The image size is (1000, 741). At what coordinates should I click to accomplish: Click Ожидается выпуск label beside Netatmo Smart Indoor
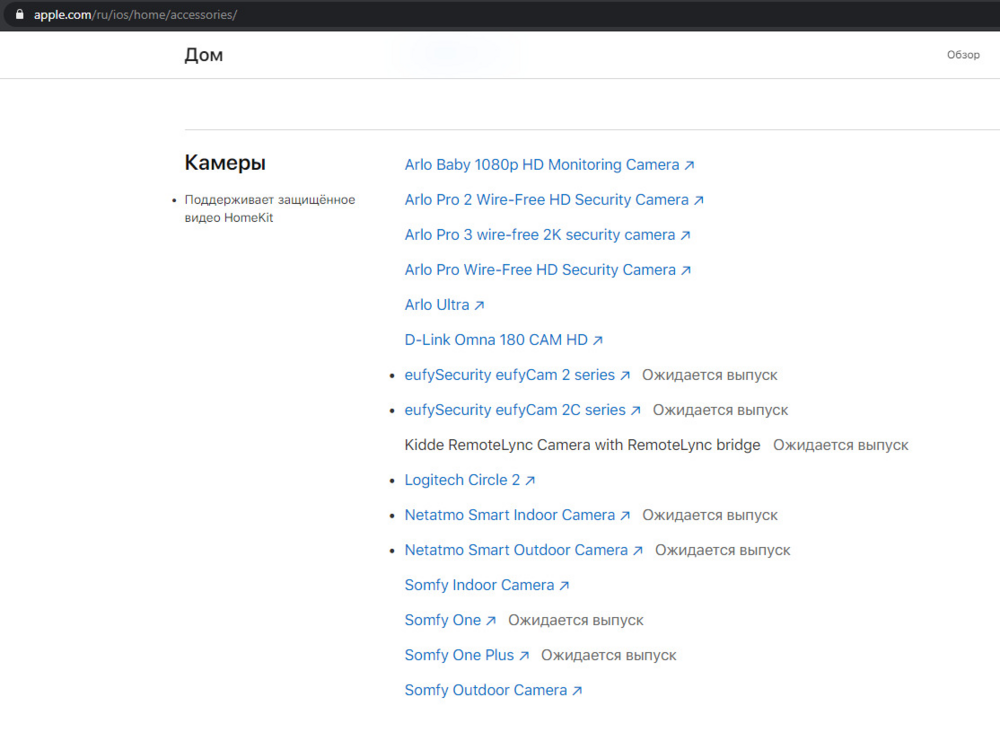click(x=710, y=515)
